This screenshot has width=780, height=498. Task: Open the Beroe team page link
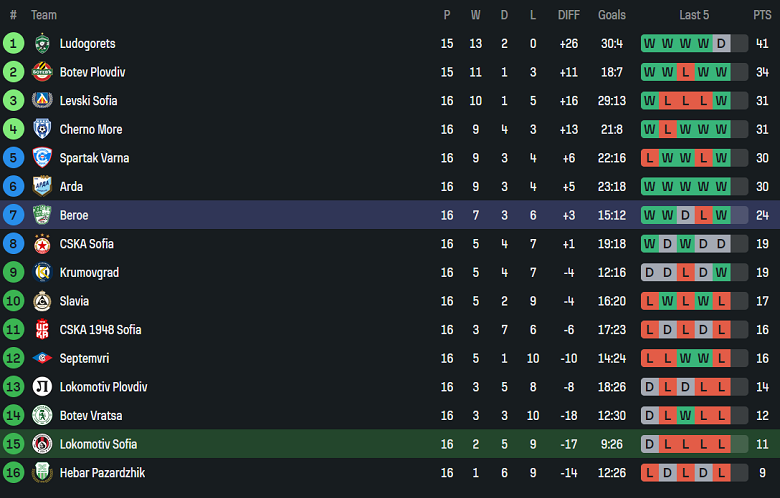pyautogui.click(x=74, y=215)
